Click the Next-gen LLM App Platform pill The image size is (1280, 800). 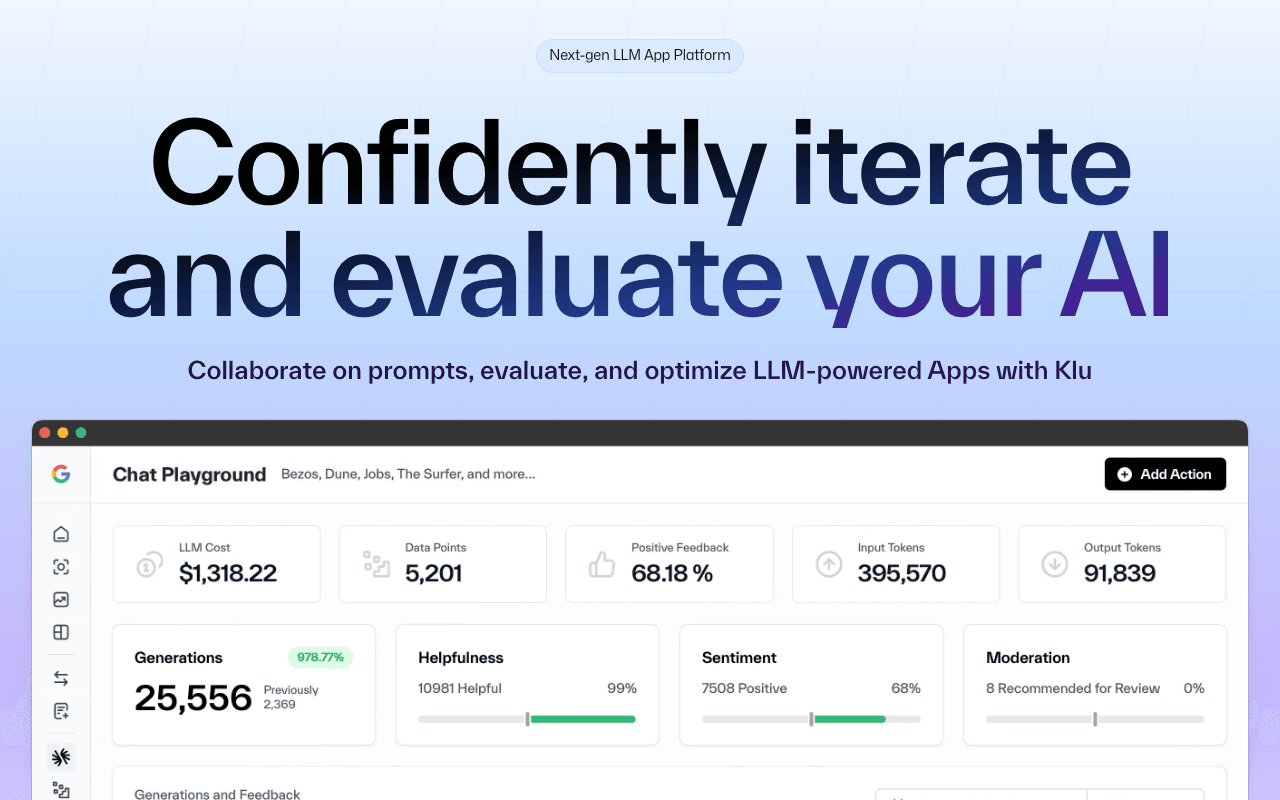coord(640,55)
